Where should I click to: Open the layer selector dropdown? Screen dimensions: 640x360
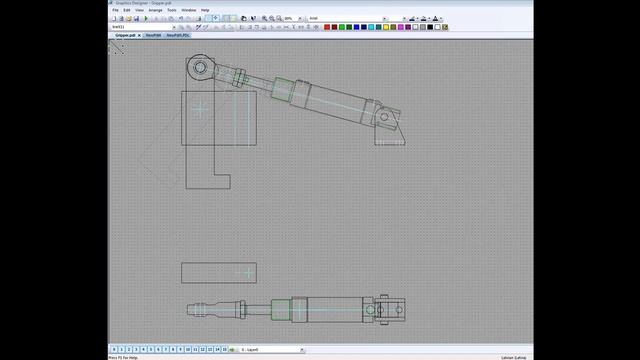click(302, 350)
